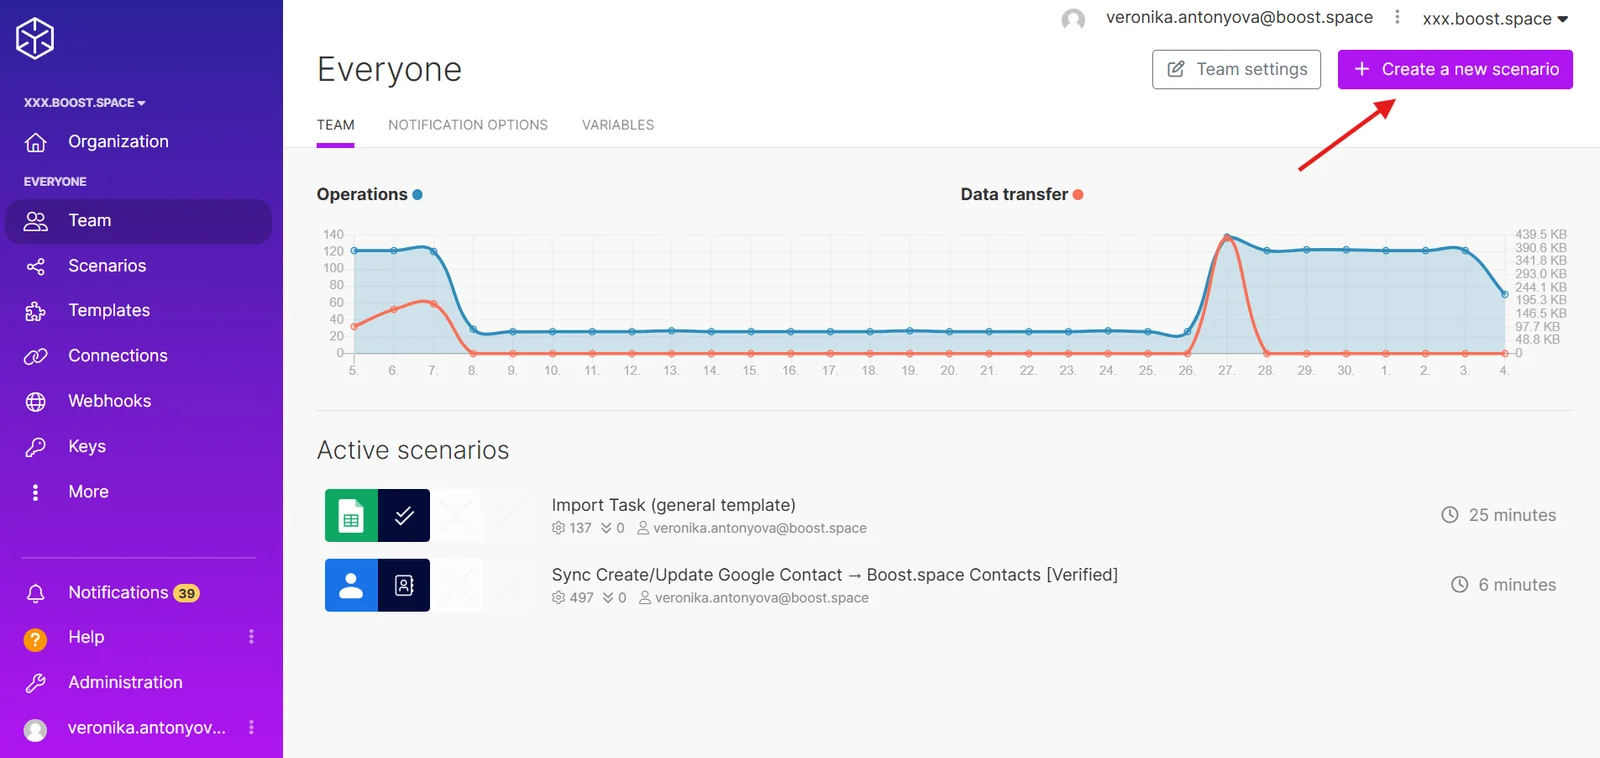Click the '25 minutes' interval text

pyautogui.click(x=1512, y=515)
